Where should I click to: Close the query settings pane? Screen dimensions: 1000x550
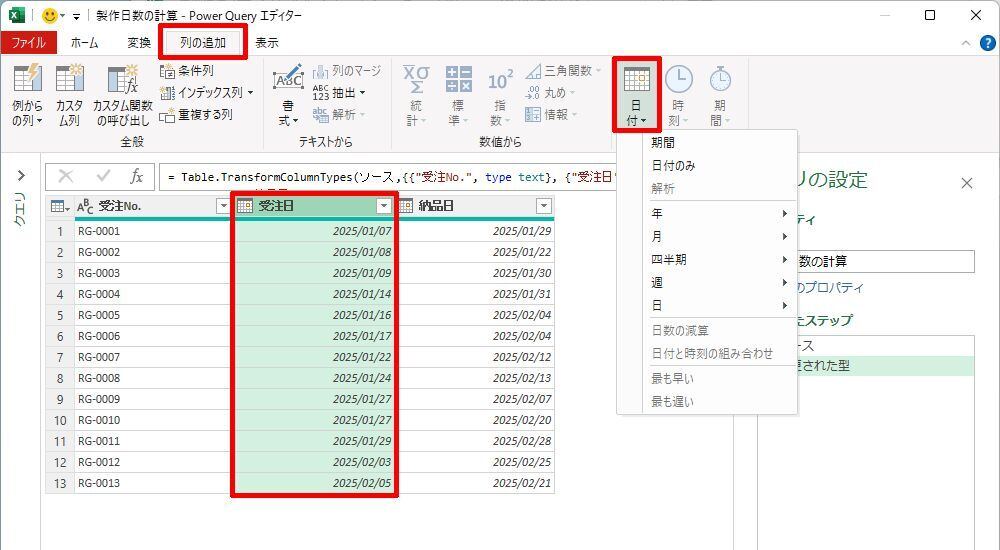(967, 183)
